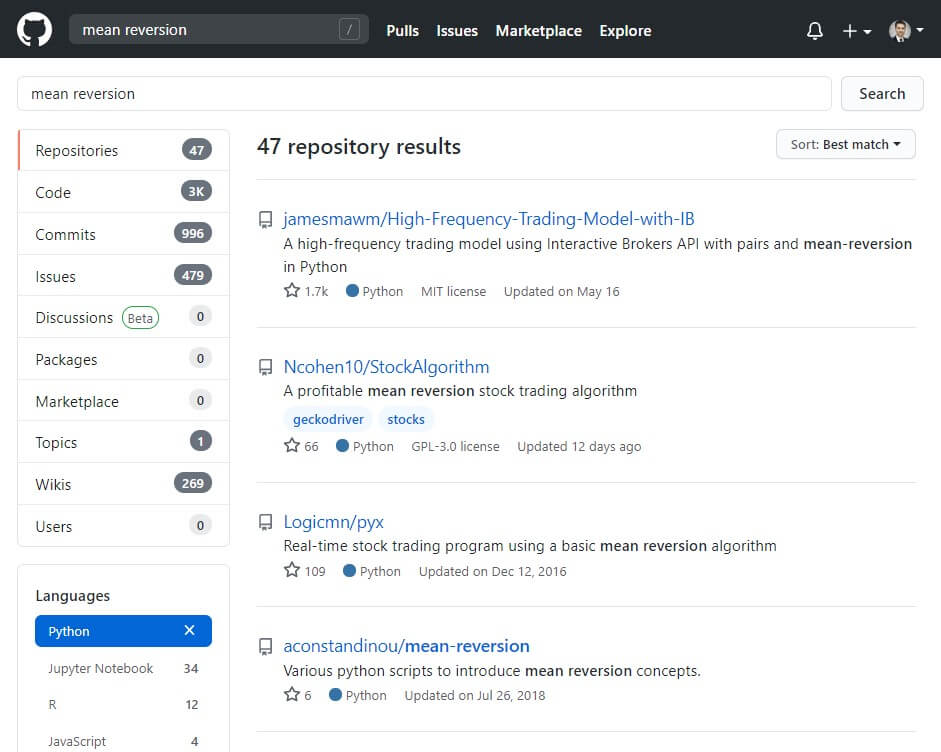Filter by Jupyter Notebook language
941x752 pixels.
pos(123,669)
